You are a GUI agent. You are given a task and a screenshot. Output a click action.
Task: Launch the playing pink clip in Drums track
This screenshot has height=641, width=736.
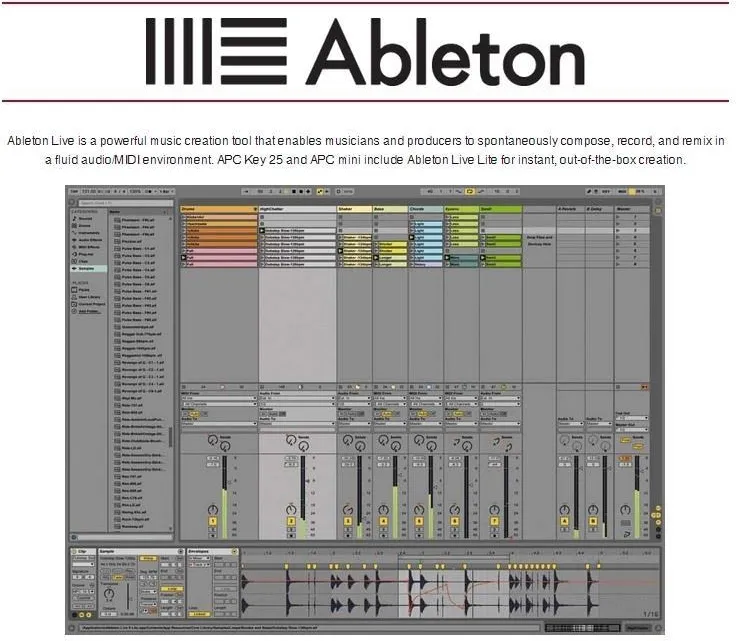point(184,258)
